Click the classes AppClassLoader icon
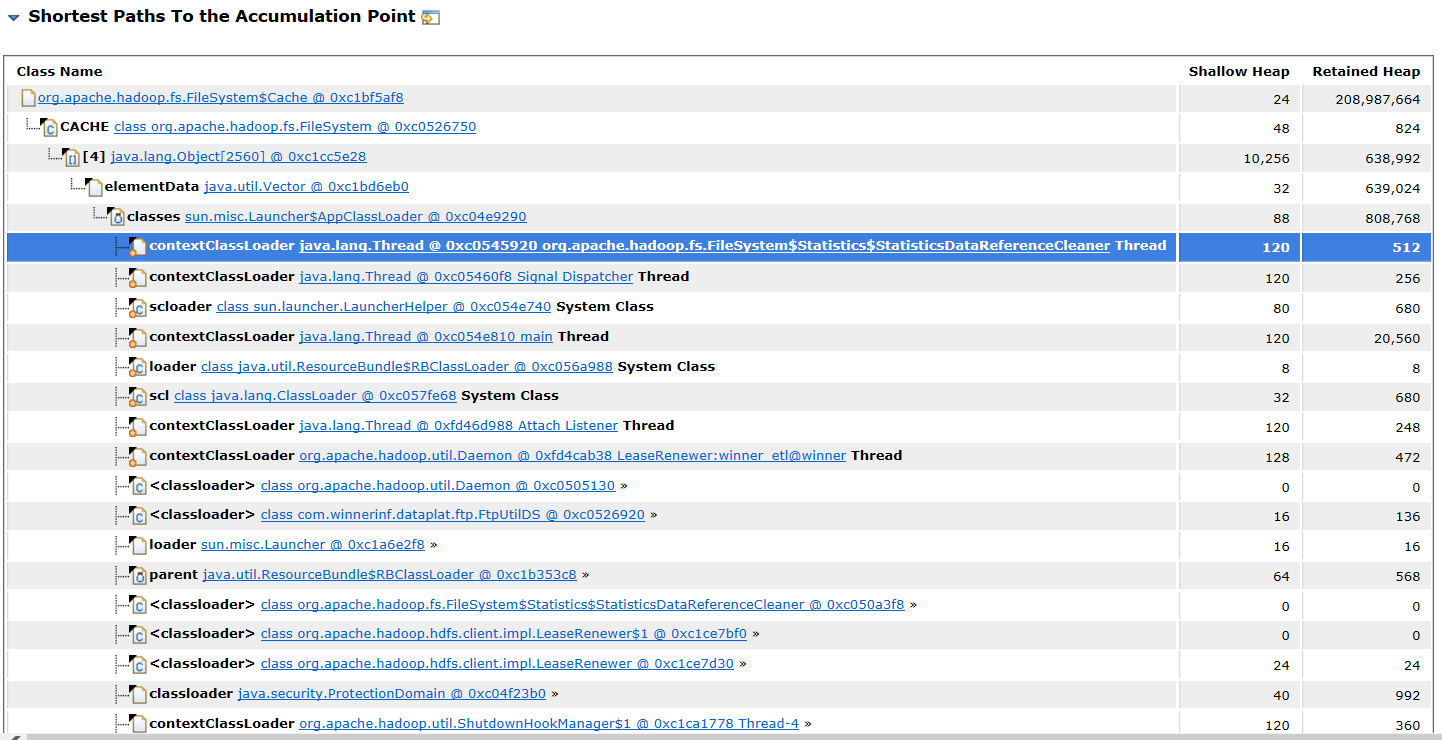Viewport: 1442px width, 740px height. click(x=117, y=217)
